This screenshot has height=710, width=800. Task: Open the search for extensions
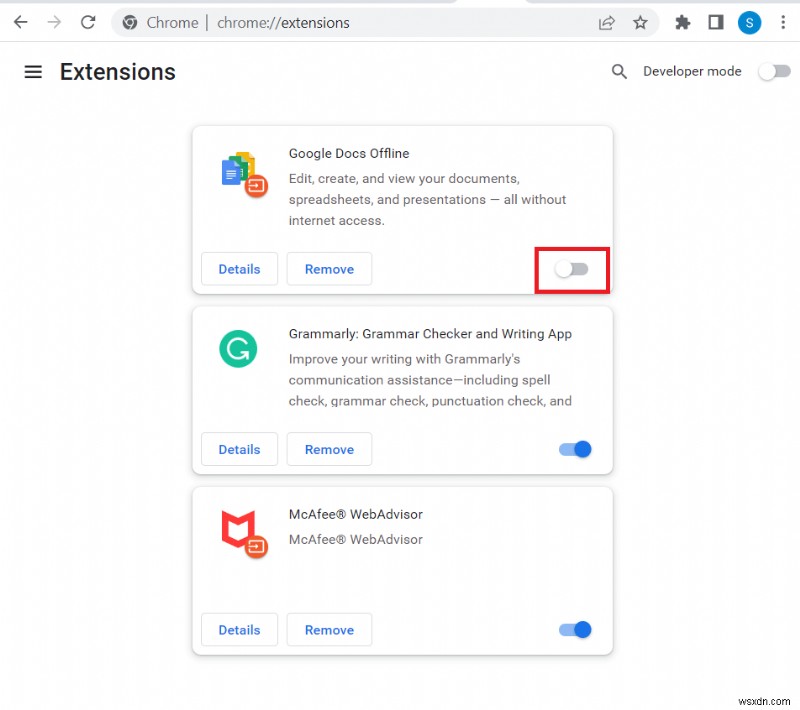[x=619, y=71]
